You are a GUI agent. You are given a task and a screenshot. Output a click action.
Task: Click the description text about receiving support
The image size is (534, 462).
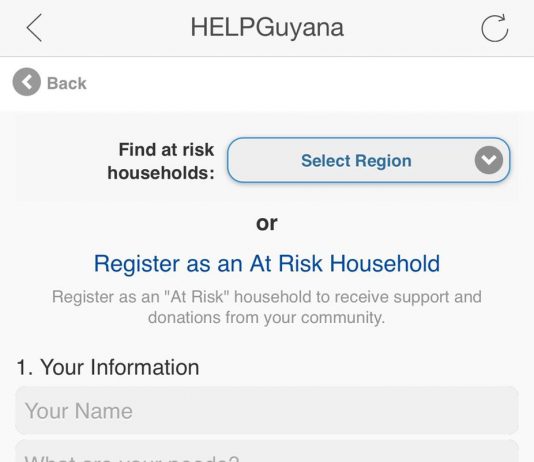pyautogui.click(x=267, y=307)
